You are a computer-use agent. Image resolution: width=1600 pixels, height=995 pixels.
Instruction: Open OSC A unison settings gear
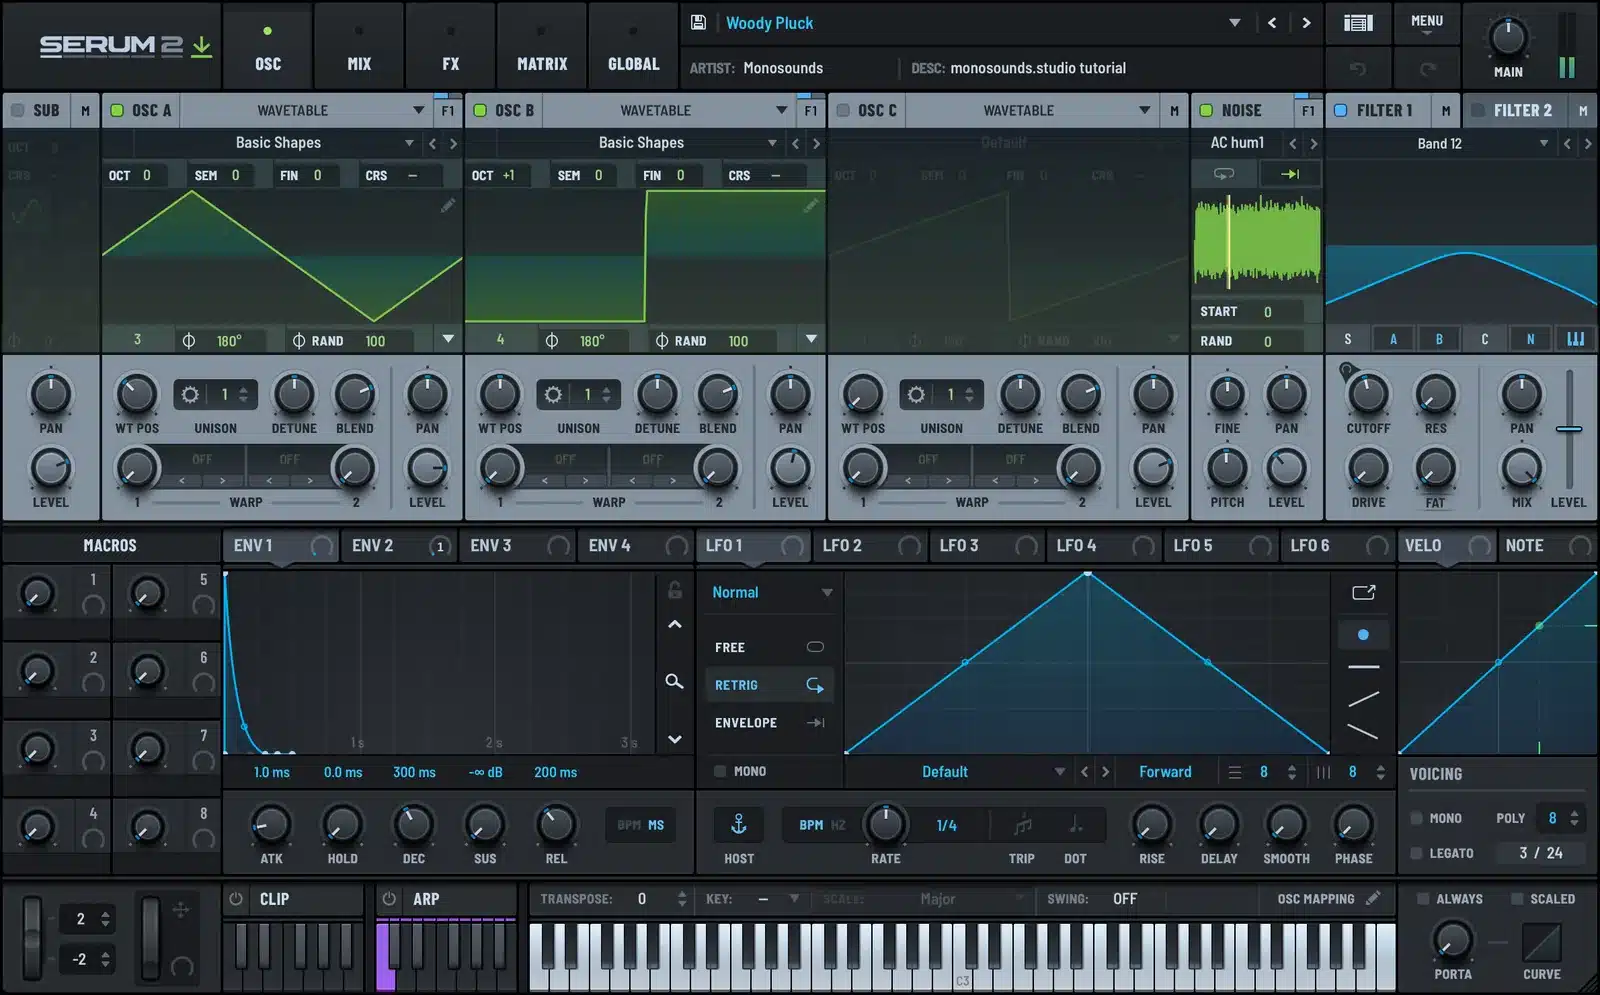[x=190, y=394]
